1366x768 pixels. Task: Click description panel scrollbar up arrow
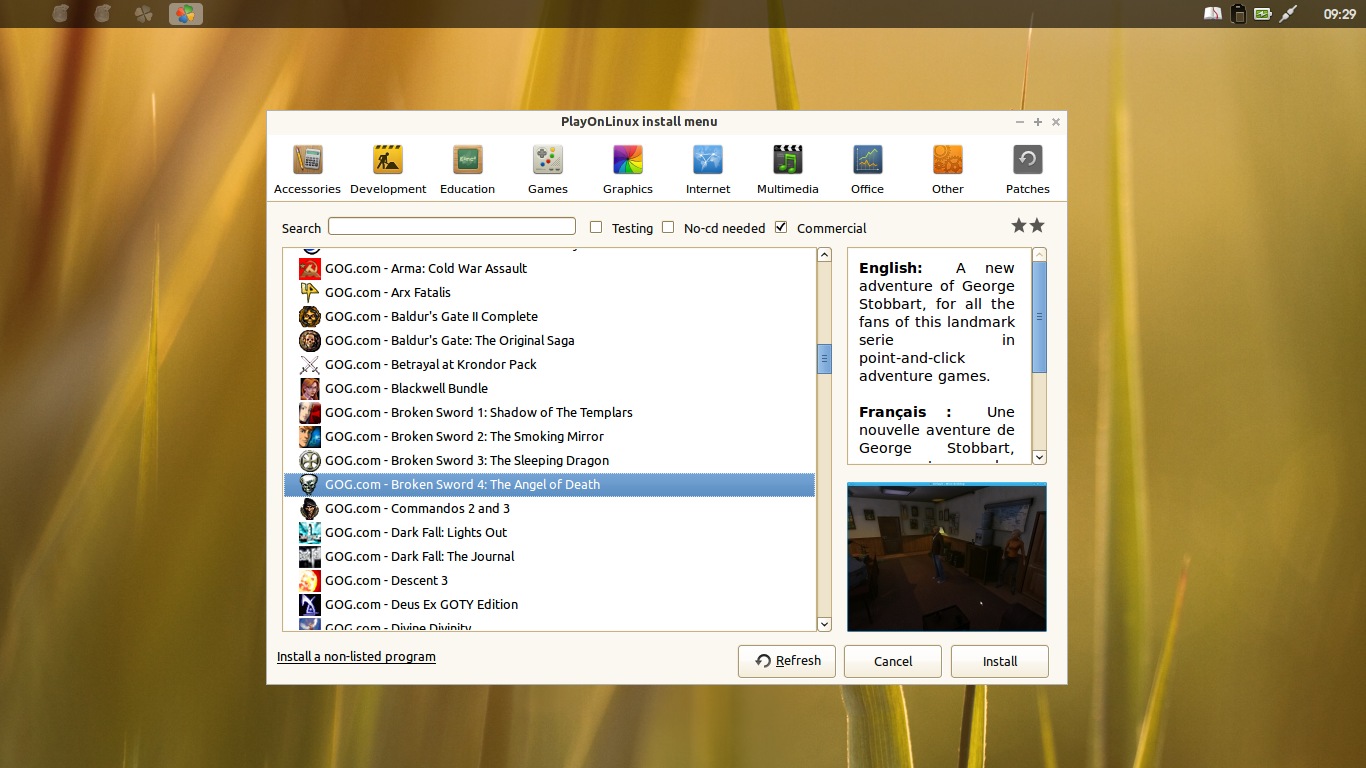pyautogui.click(x=1040, y=255)
